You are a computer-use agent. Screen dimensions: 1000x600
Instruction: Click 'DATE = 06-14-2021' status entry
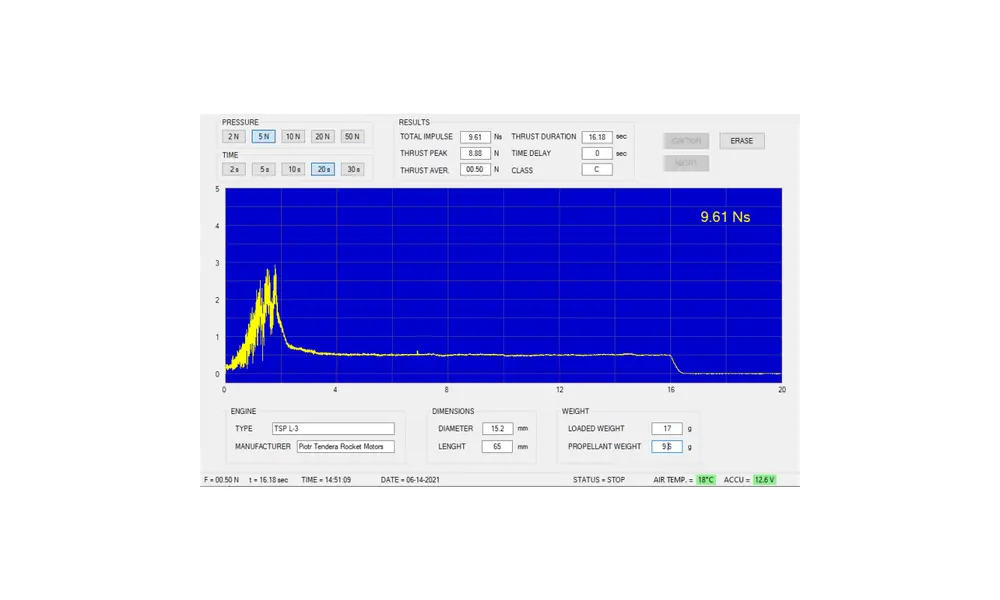[410, 480]
